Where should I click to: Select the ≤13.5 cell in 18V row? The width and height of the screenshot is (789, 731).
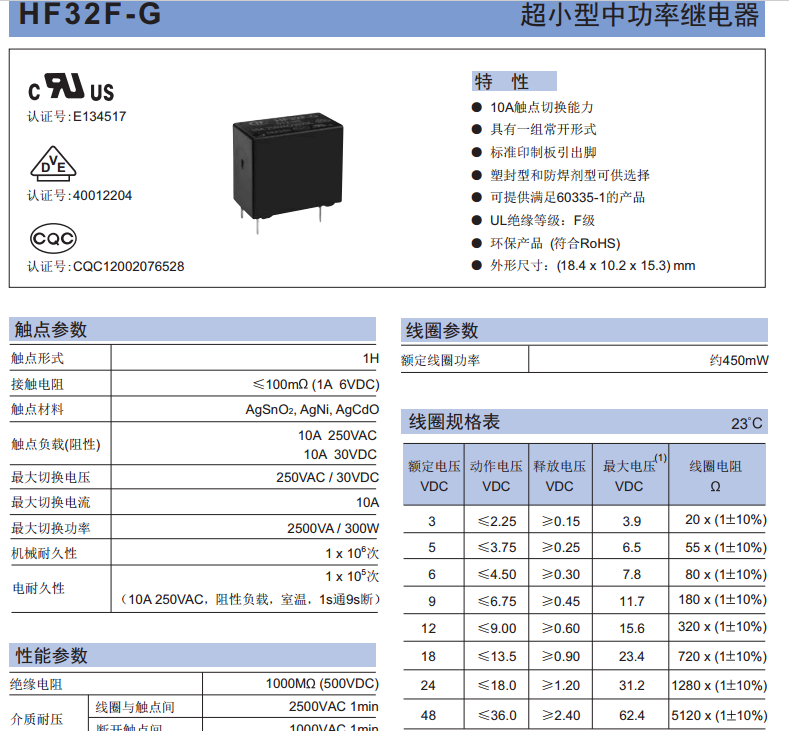tap(497, 657)
